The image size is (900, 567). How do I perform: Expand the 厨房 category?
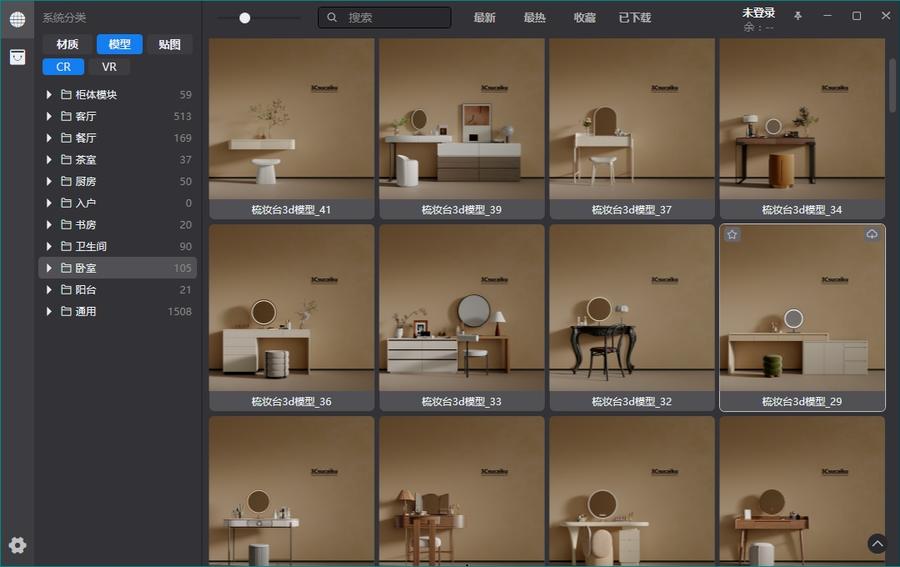[x=49, y=181]
